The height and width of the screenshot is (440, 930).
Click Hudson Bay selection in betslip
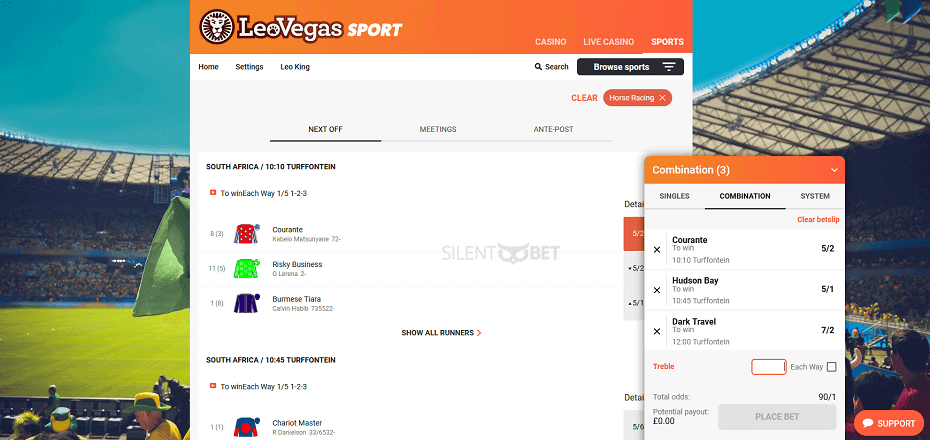coord(744,290)
